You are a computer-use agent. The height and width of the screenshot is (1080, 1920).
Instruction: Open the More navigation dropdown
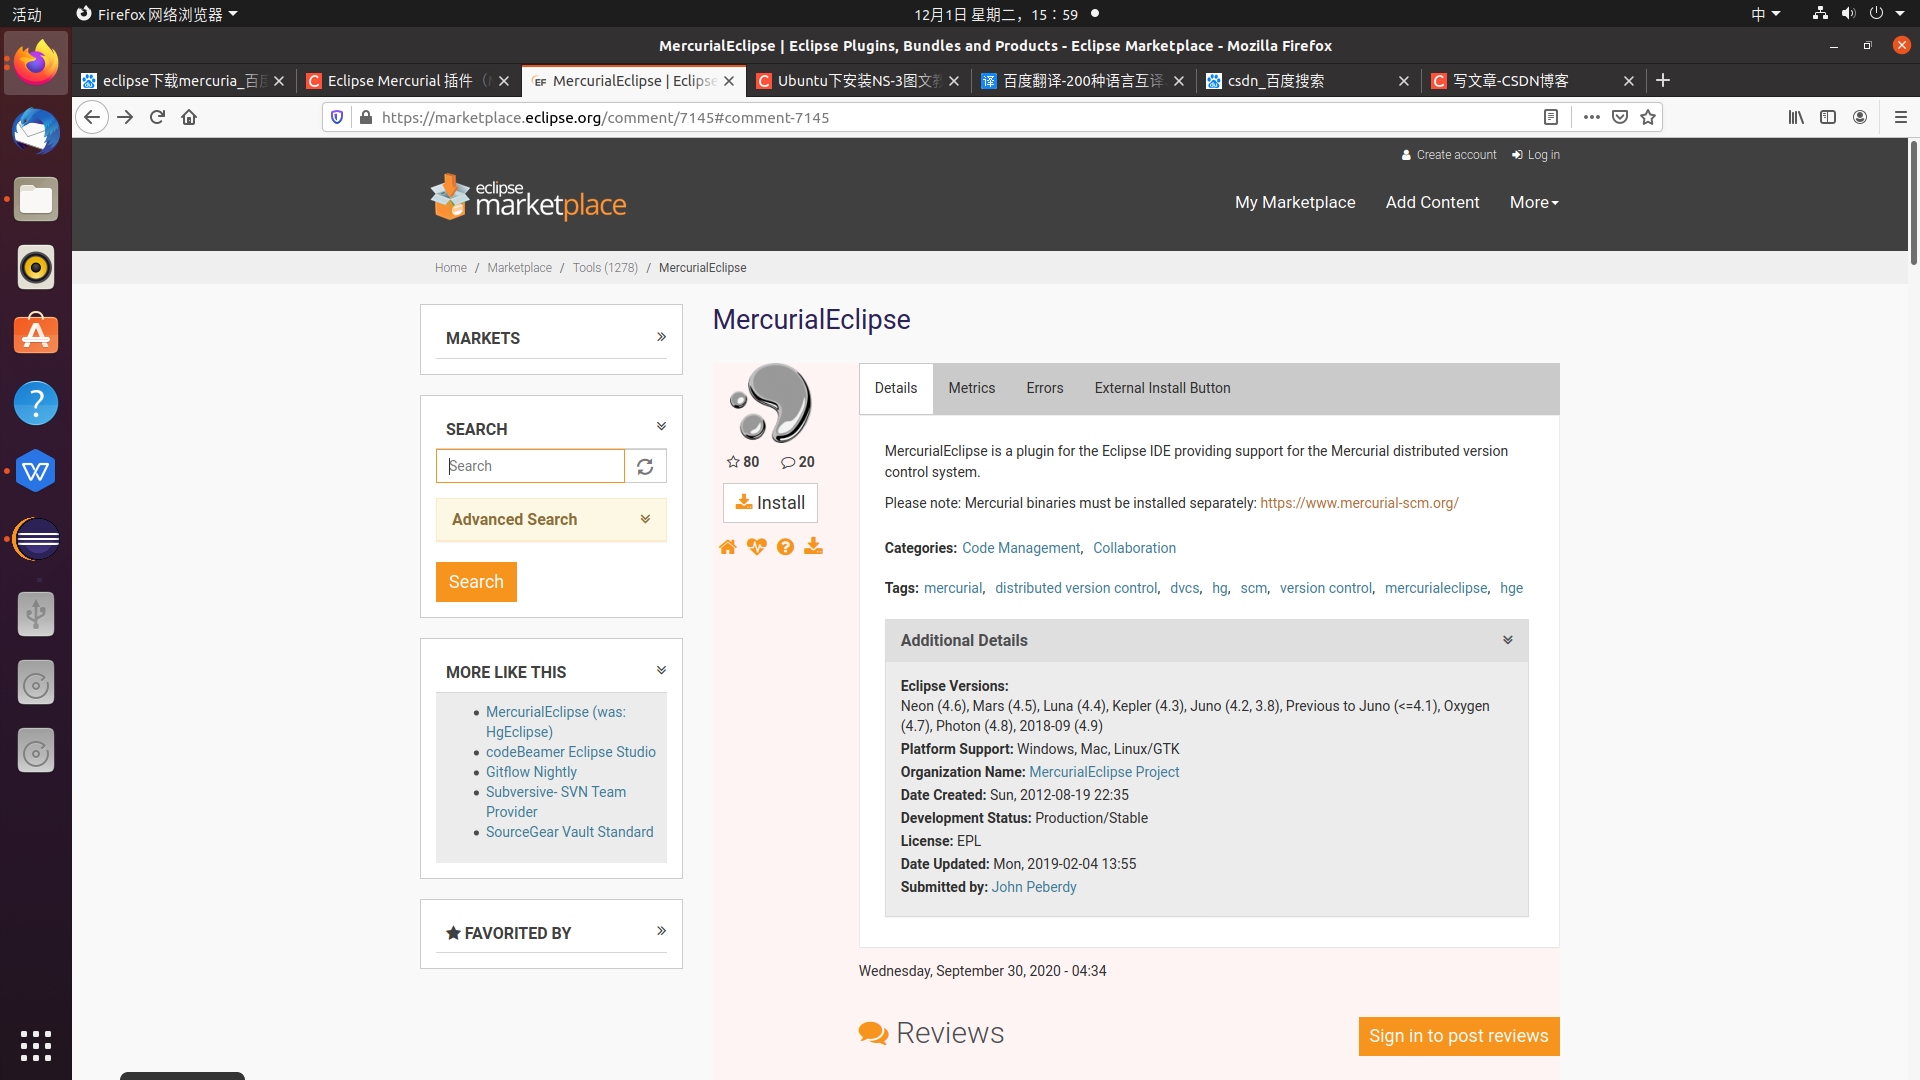click(1534, 202)
